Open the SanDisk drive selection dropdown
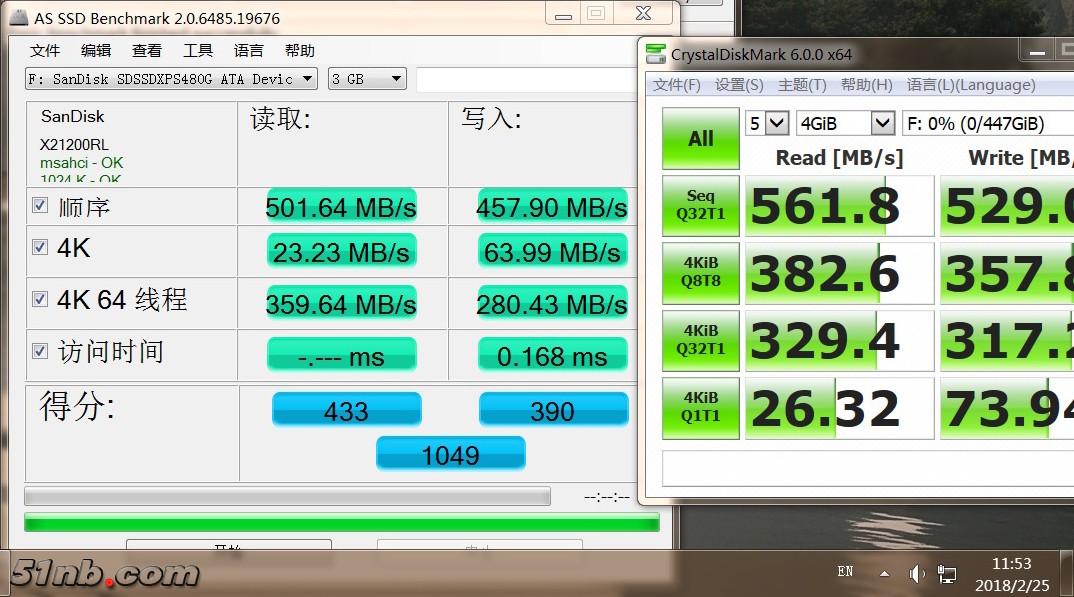This screenshot has width=1074, height=597. point(171,79)
